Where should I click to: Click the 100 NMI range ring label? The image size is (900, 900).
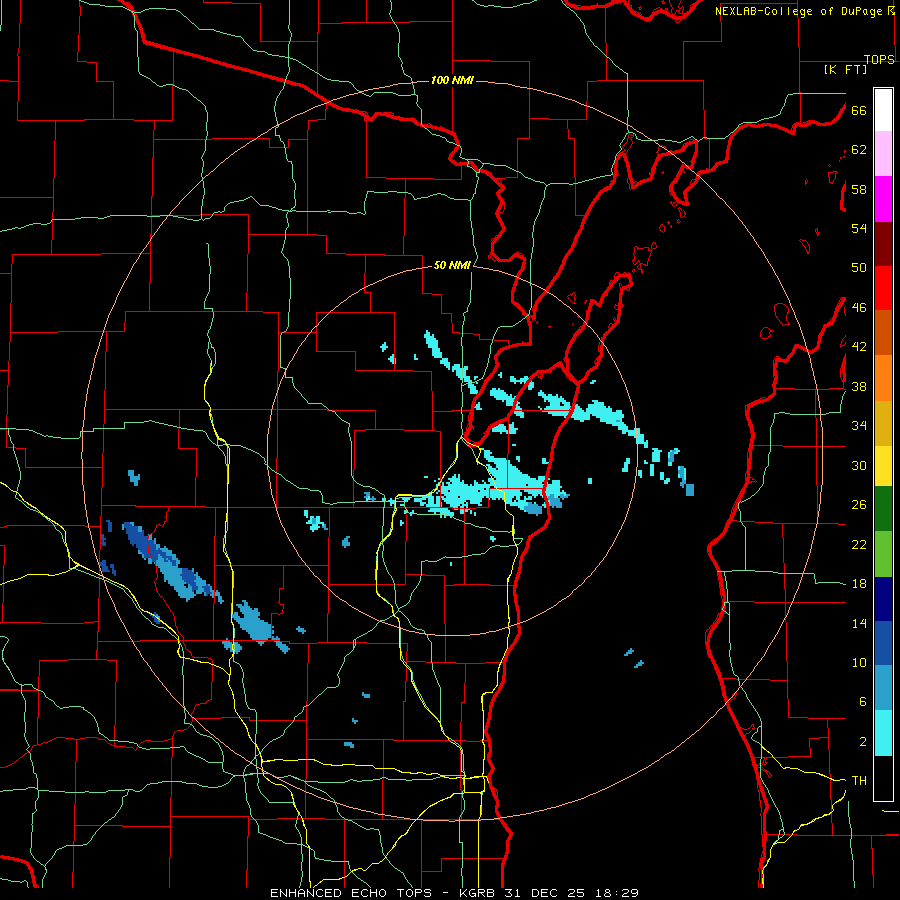click(x=452, y=80)
